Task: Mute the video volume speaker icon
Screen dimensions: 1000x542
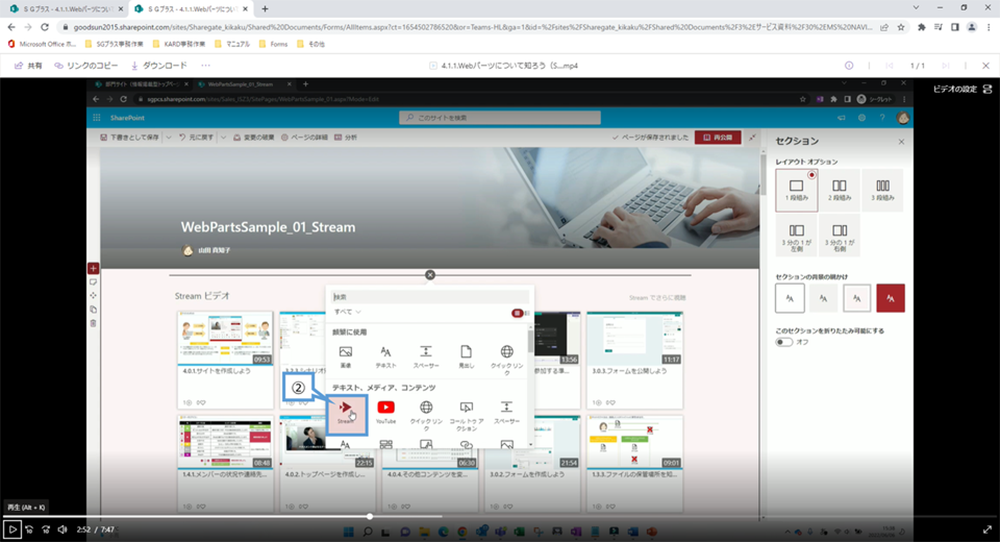Action: click(x=62, y=529)
